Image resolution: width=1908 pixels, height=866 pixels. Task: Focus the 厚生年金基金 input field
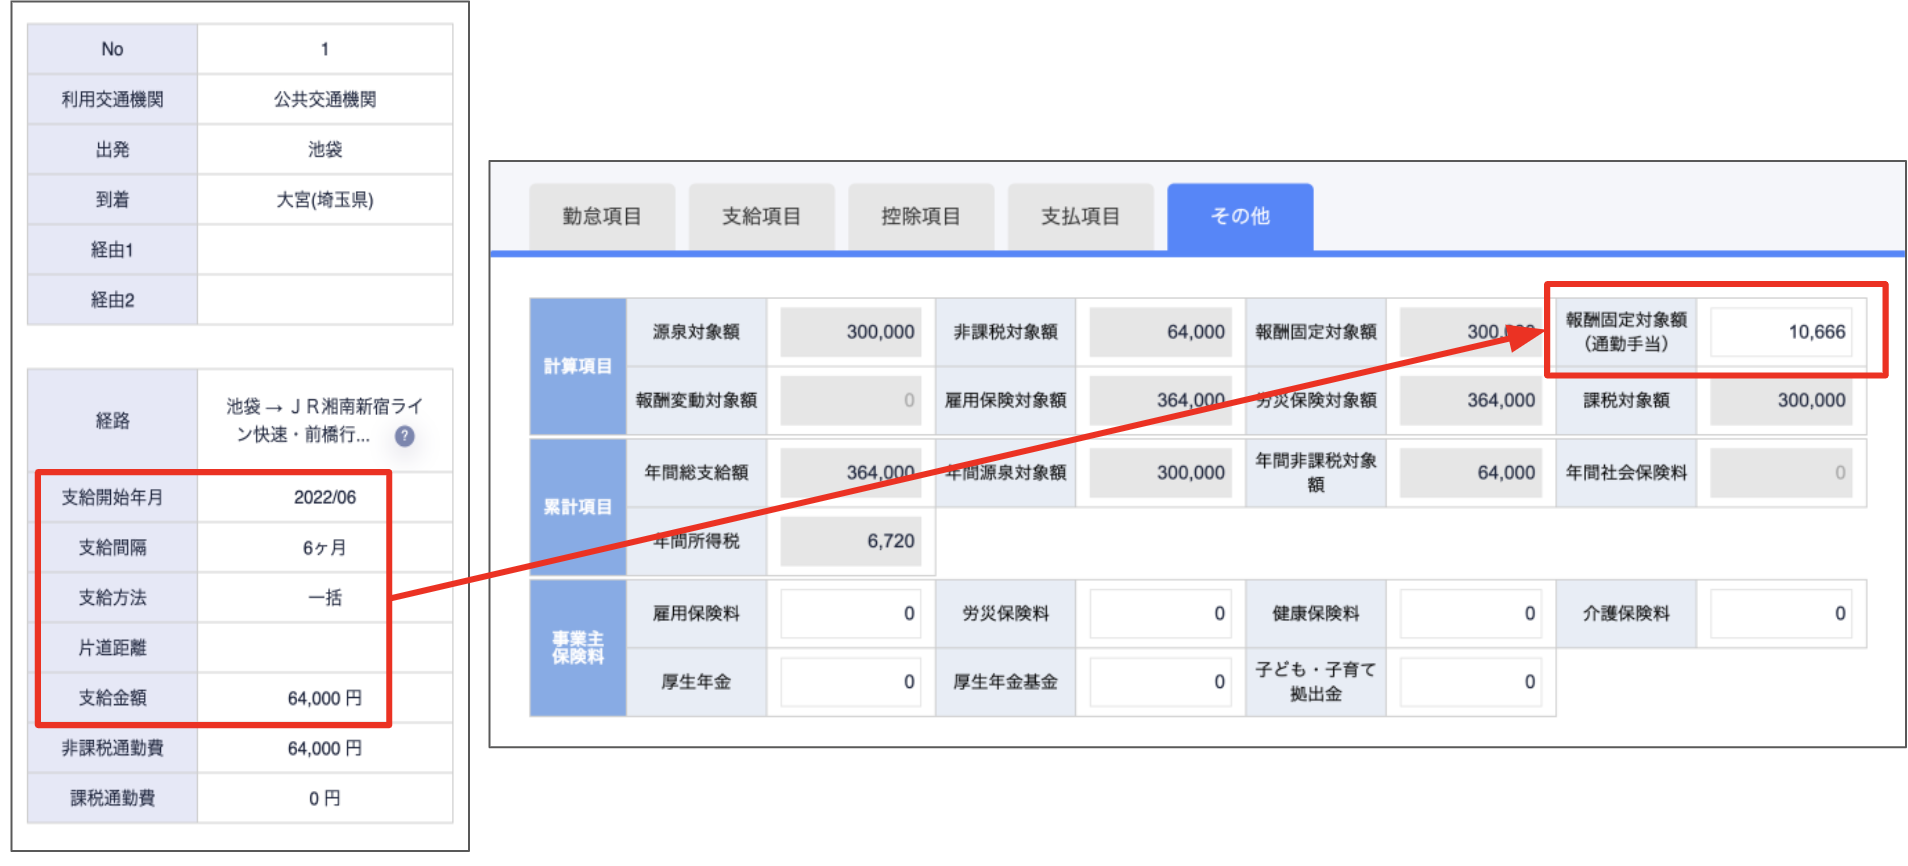pyautogui.click(x=1160, y=682)
